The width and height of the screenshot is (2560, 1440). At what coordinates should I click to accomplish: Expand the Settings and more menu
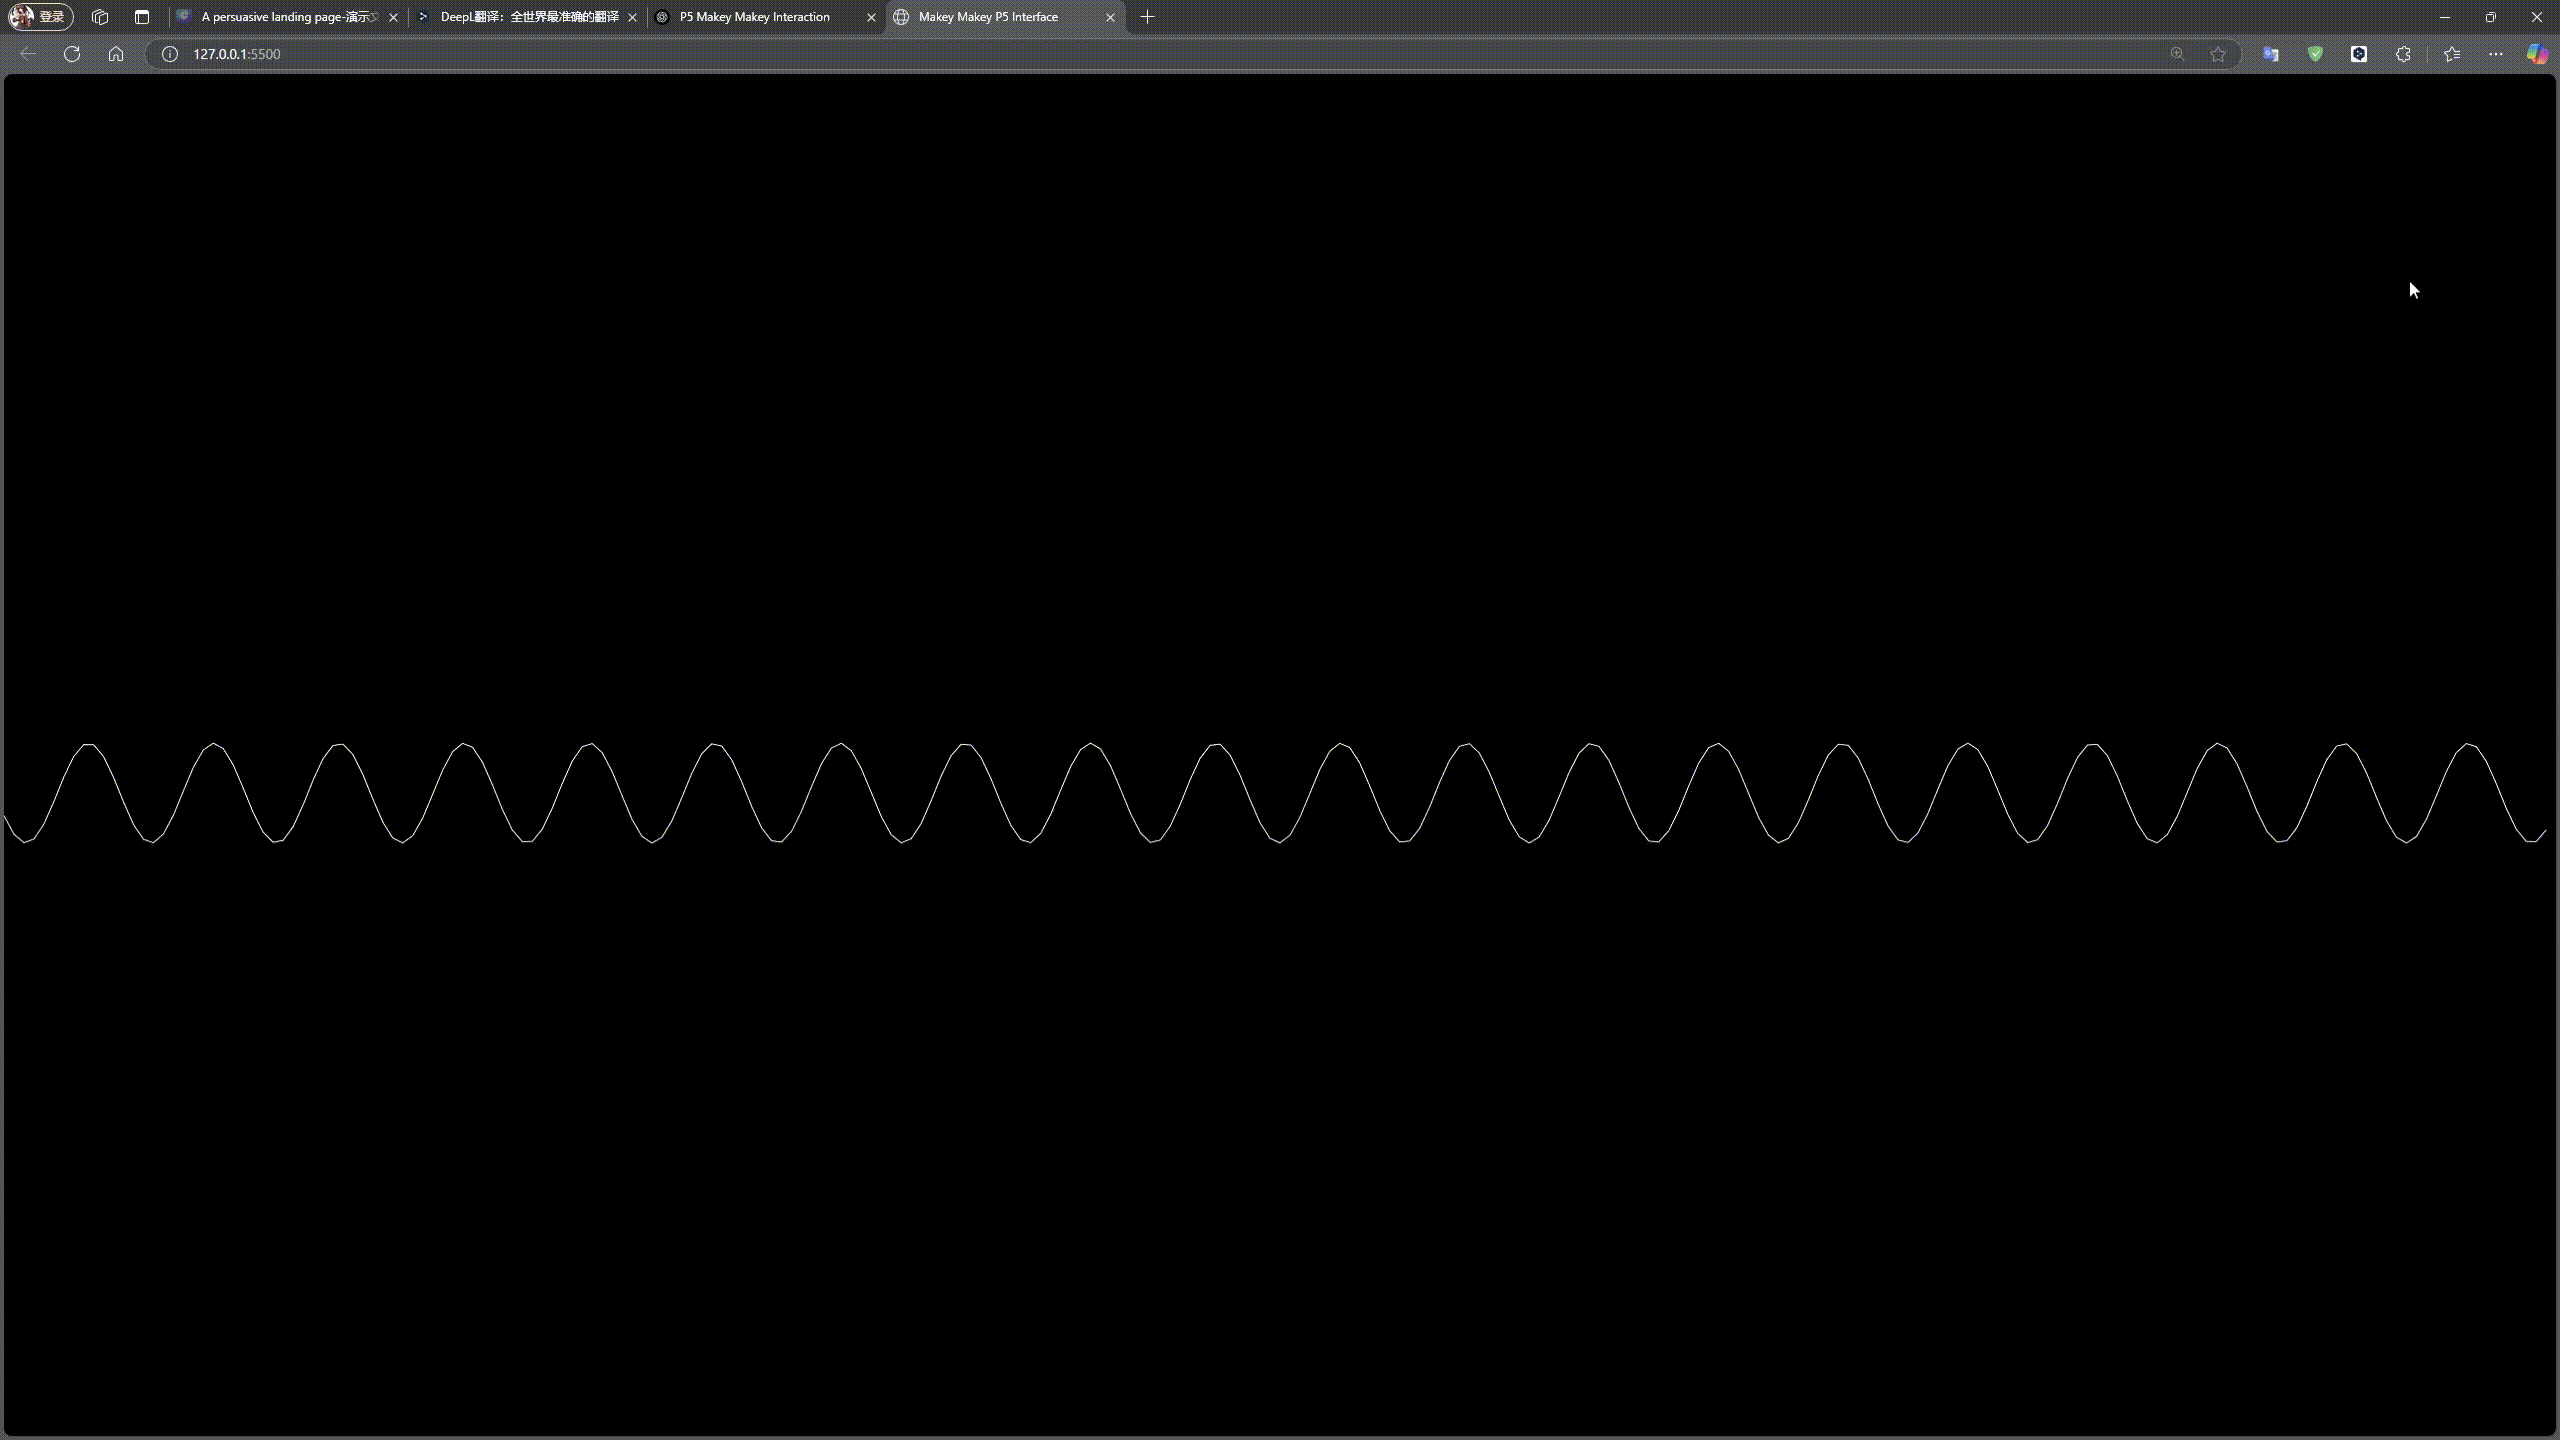[x=2496, y=54]
